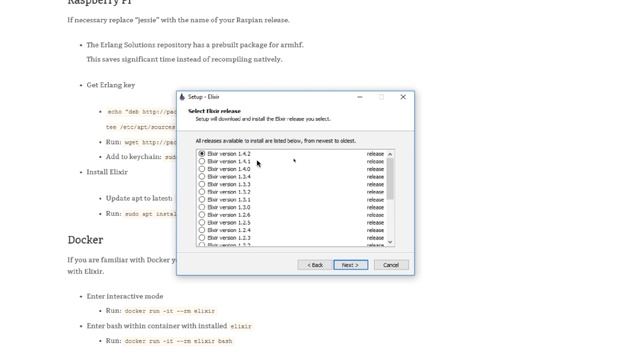
Task: Click the Elixir drop icon in title bar
Action: point(182,97)
